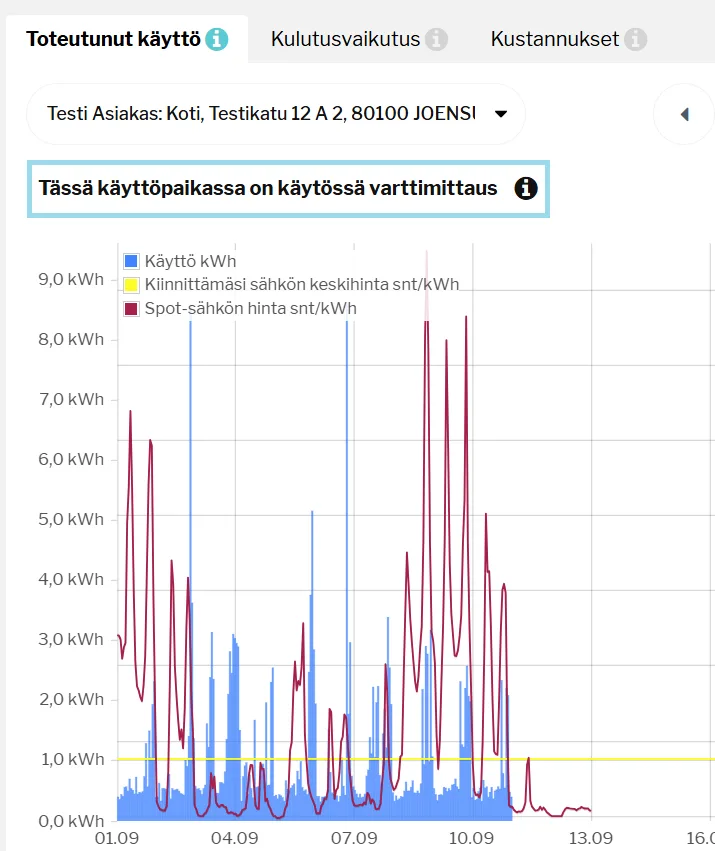Viewport: 715px width, 851px height.
Task: Switch to Toteutunut käyttö tab
Action: 127,39
